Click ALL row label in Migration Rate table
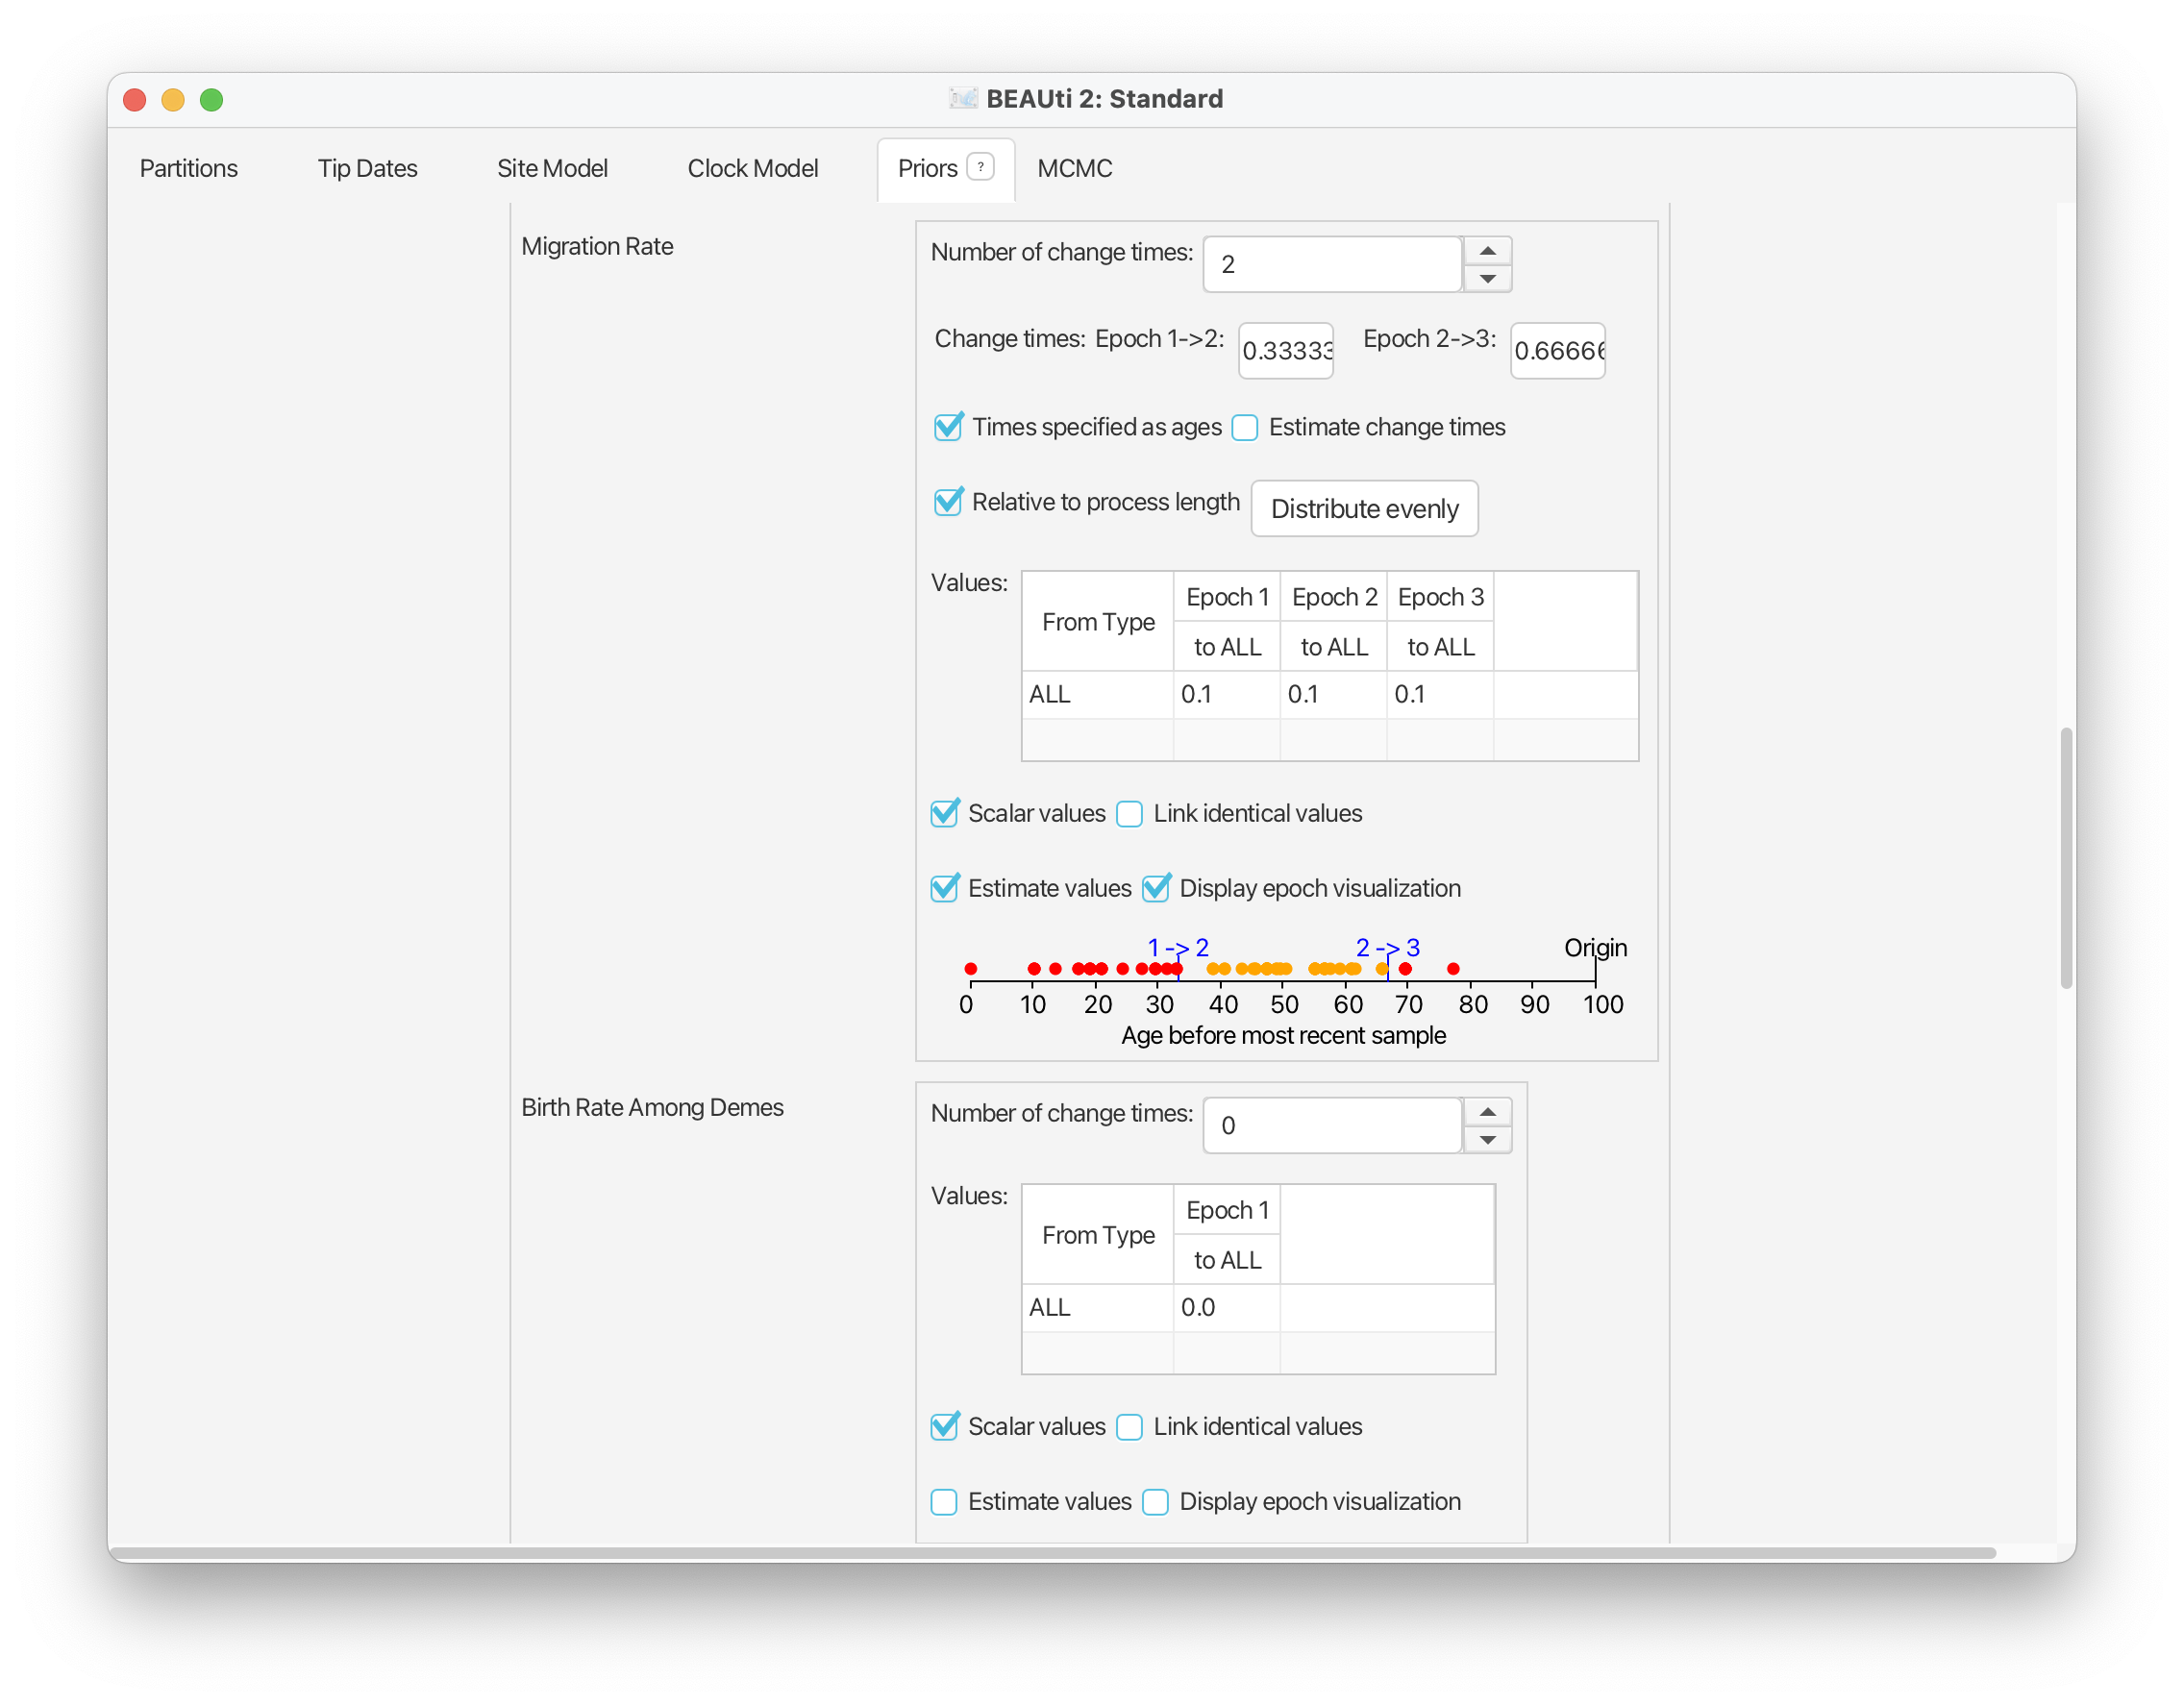Image resolution: width=2184 pixels, height=1705 pixels. (1097, 694)
